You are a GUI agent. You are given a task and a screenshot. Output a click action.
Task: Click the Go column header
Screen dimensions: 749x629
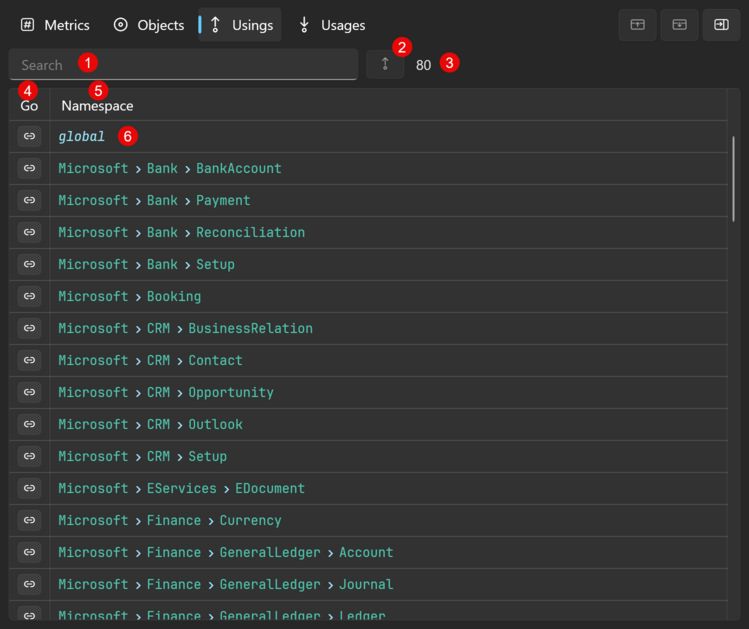[x=29, y=106]
